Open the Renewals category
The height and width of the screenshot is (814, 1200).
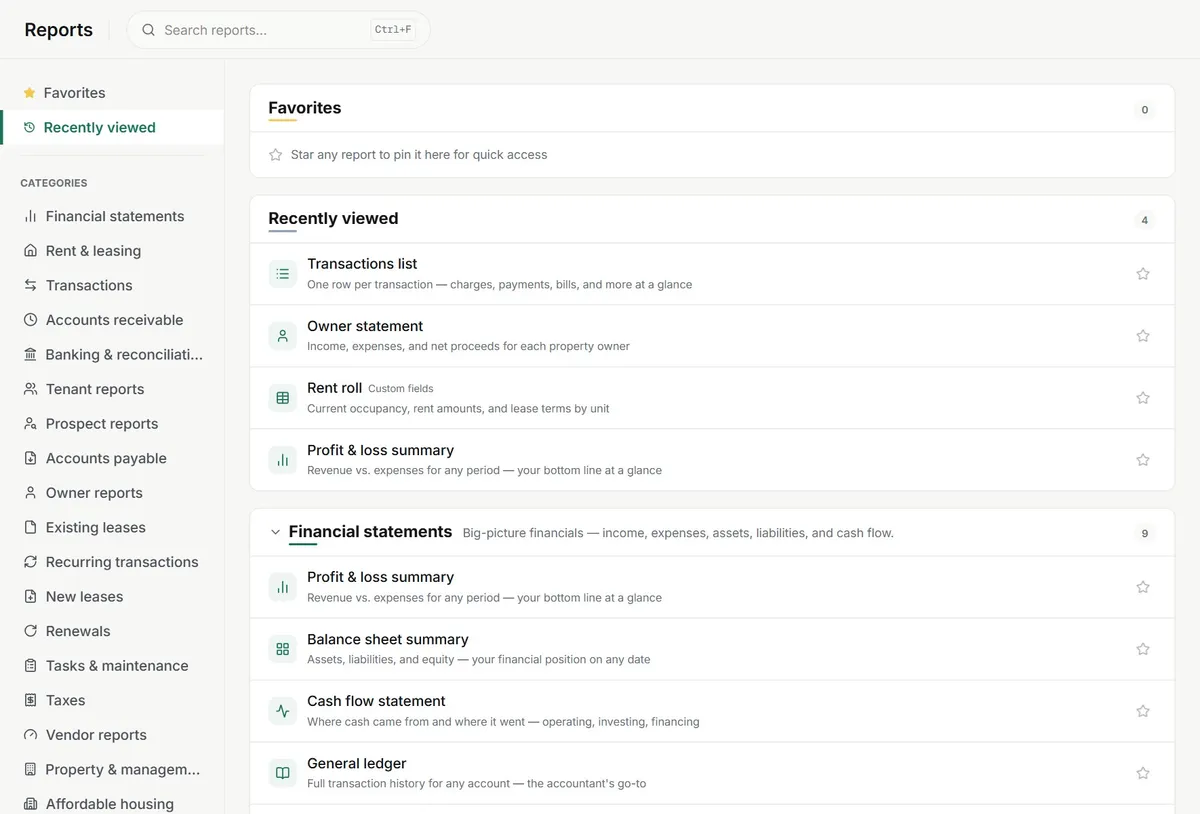(x=112, y=631)
